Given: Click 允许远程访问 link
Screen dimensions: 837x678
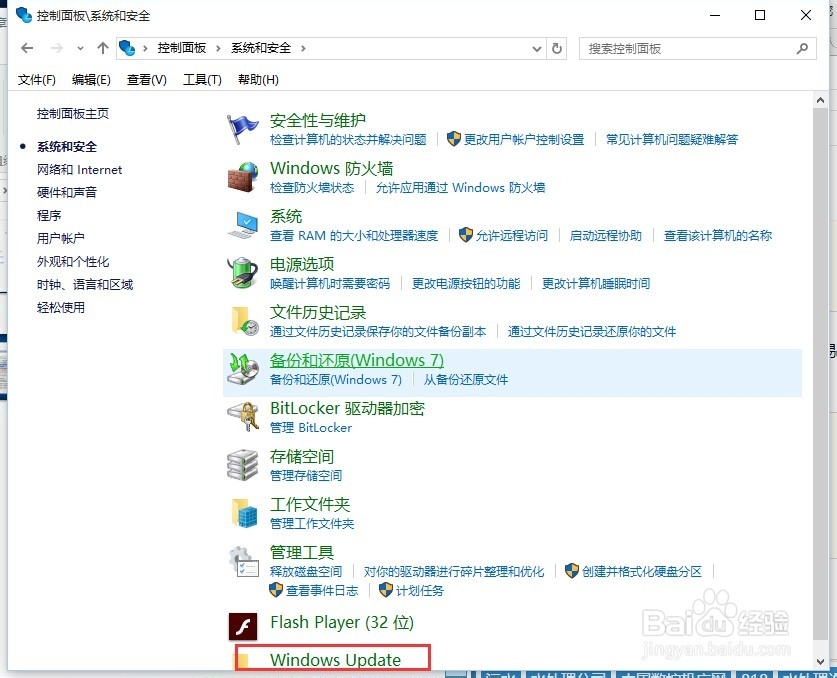Looking at the screenshot, I should [511, 236].
